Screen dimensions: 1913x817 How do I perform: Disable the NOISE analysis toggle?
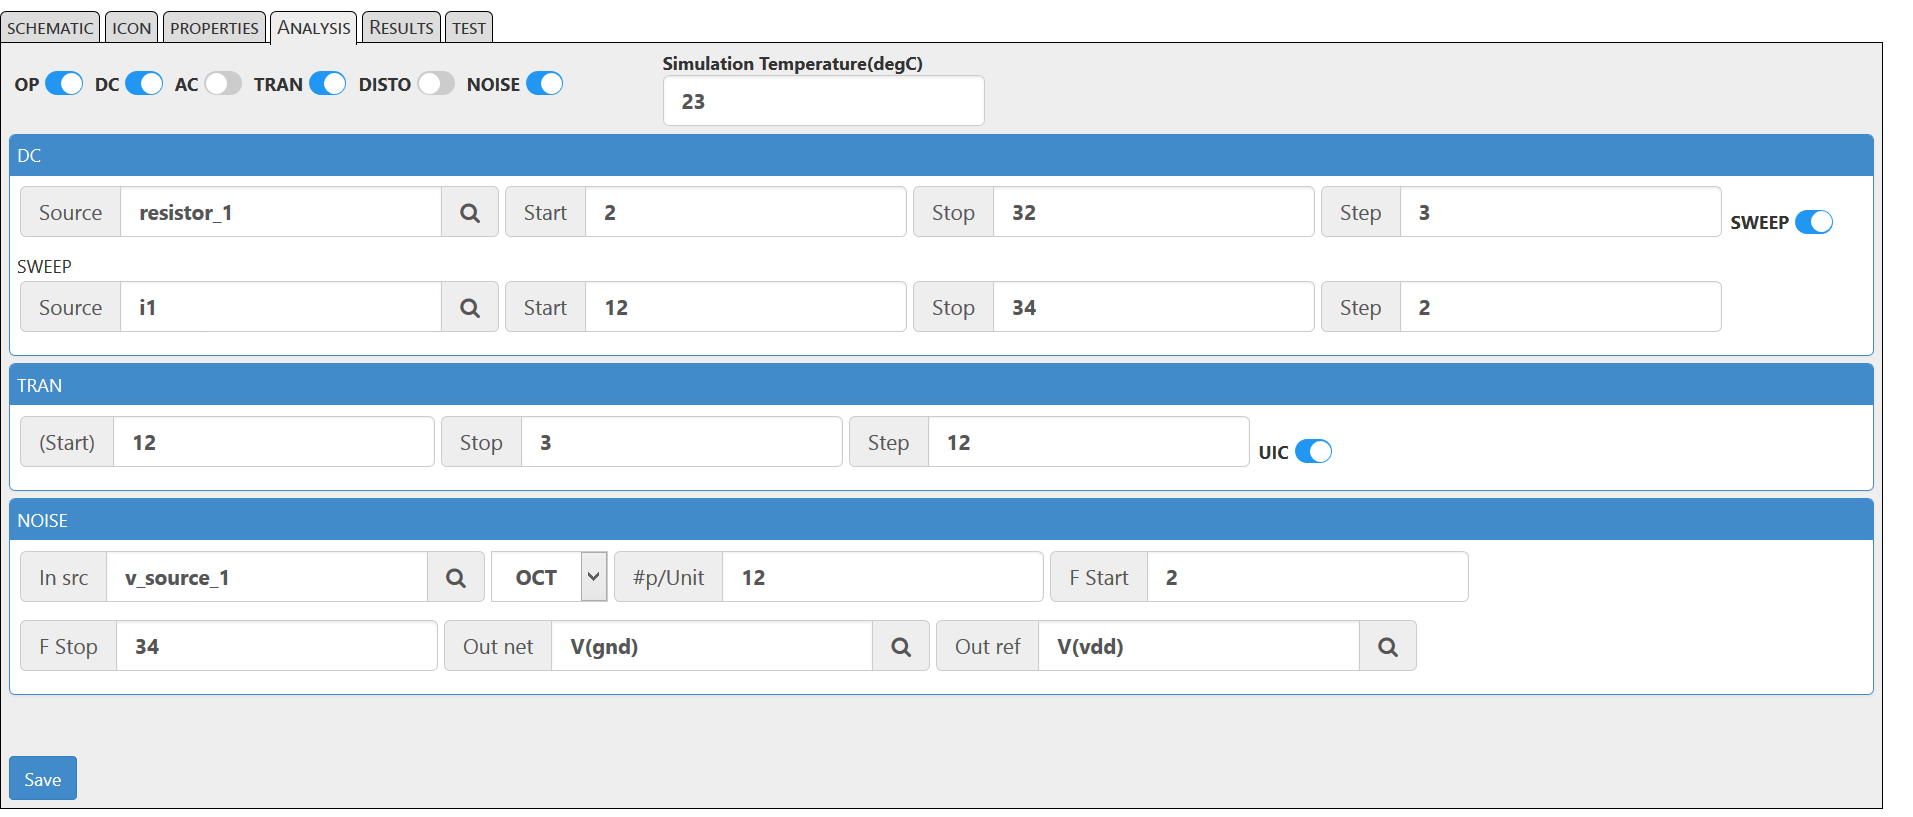point(544,84)
